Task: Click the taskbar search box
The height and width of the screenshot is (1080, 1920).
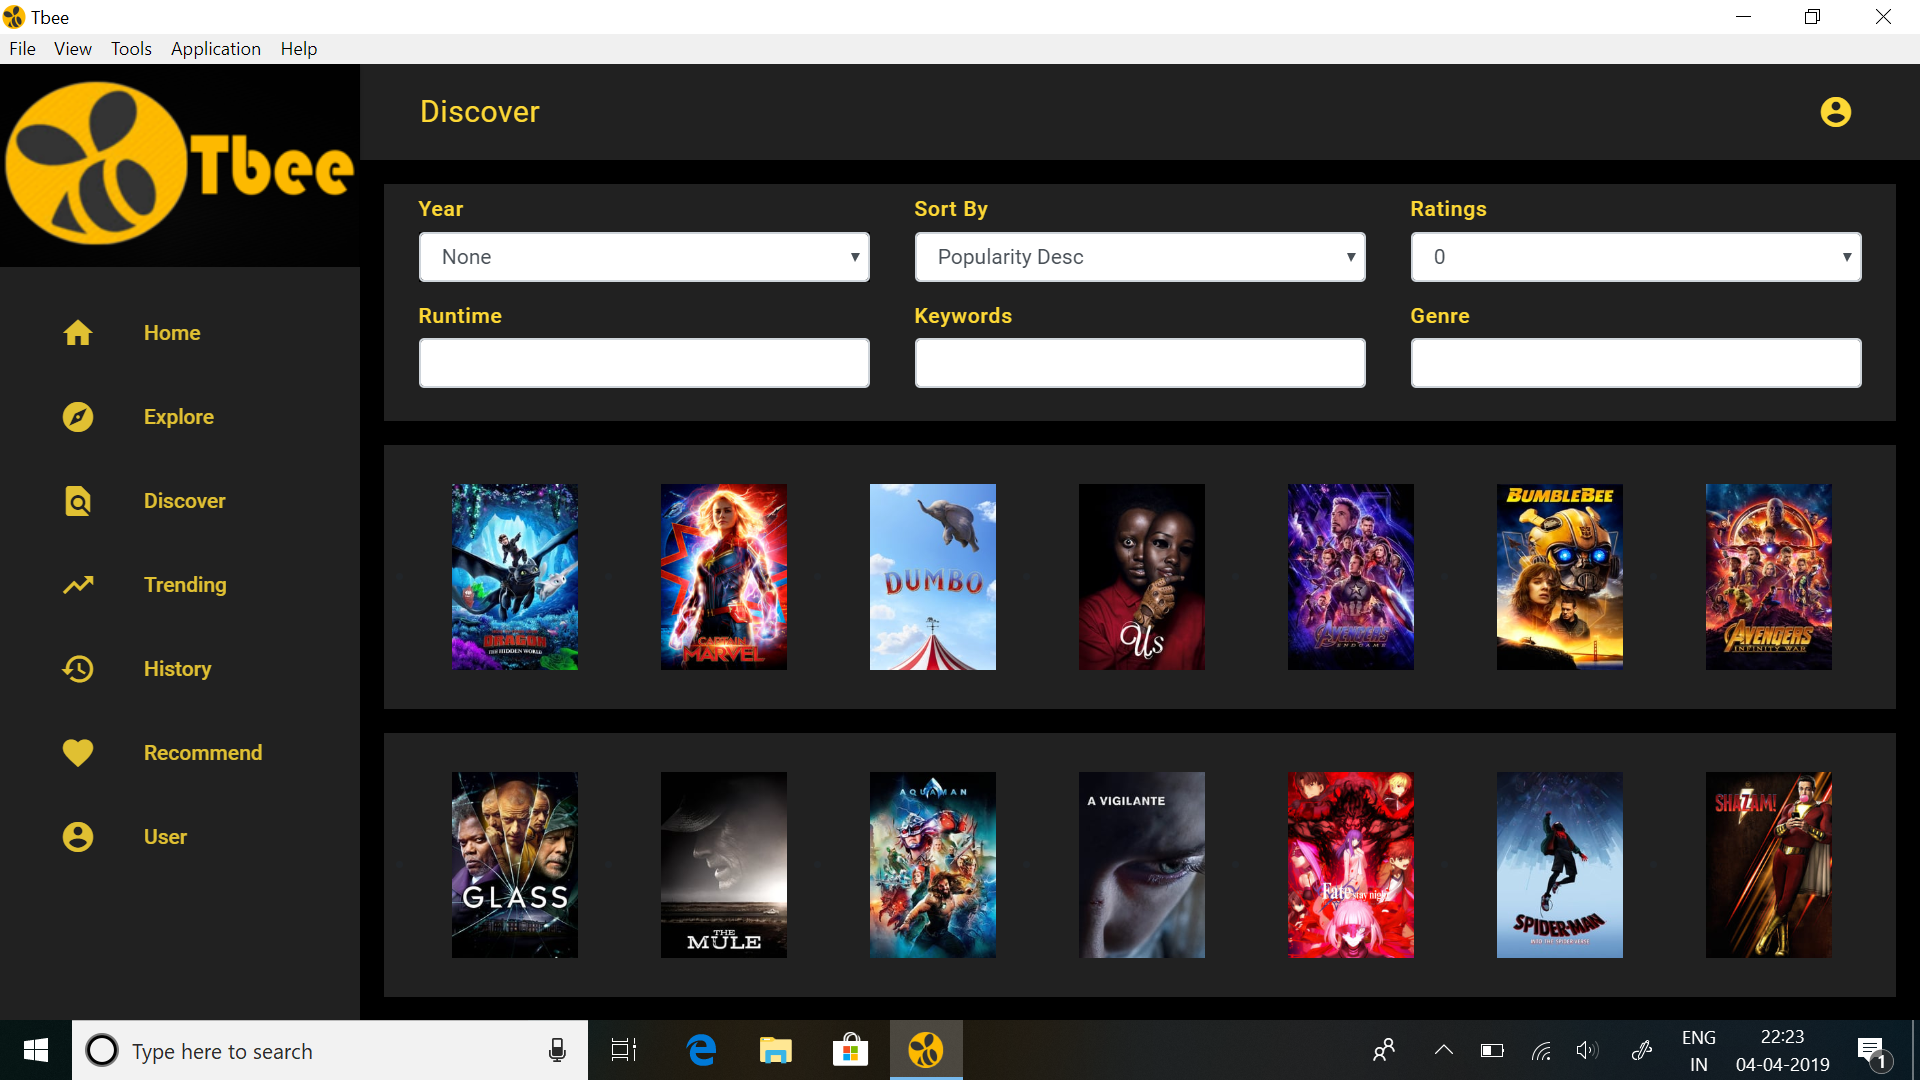Action: coord(330,1050)
